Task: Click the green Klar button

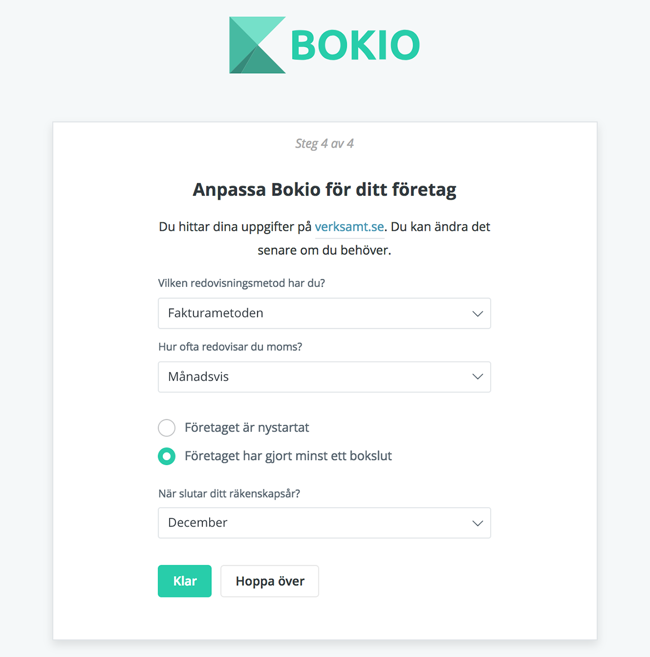Action: 185,581
